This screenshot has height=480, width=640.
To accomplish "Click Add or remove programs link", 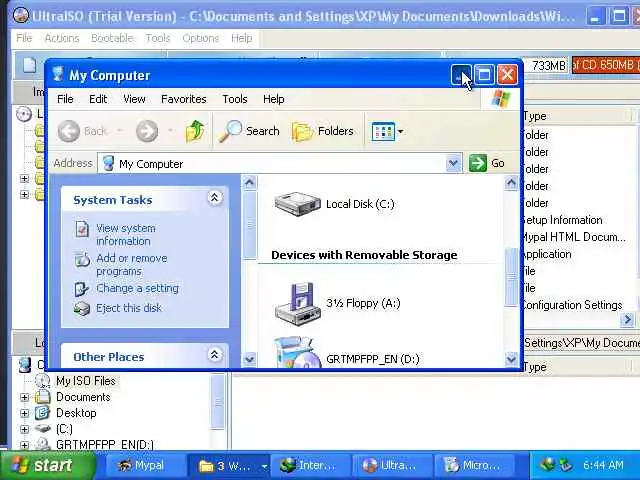I will click(x=131, y=264).
